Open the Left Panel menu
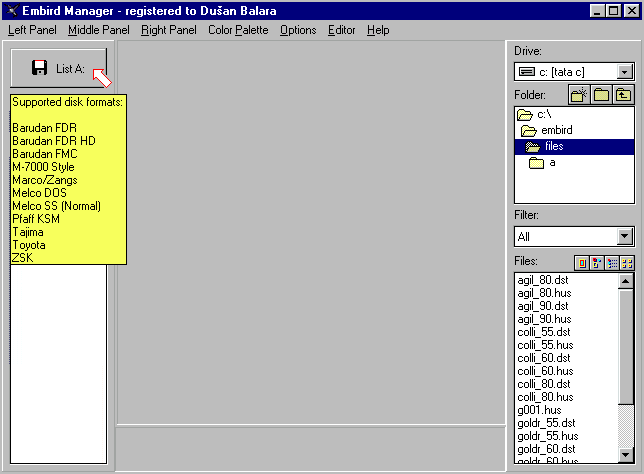 33,30
